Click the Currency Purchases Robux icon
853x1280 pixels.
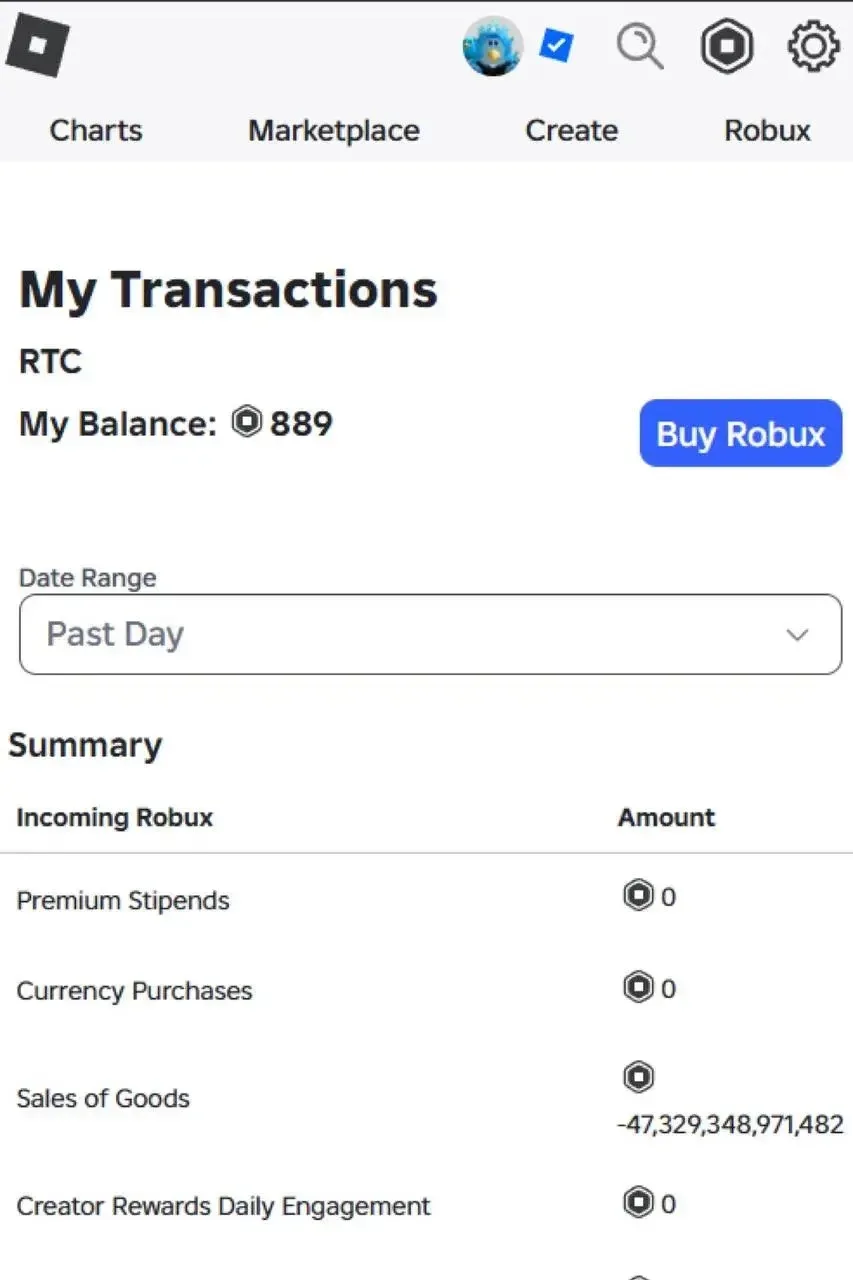coord(638,987)
